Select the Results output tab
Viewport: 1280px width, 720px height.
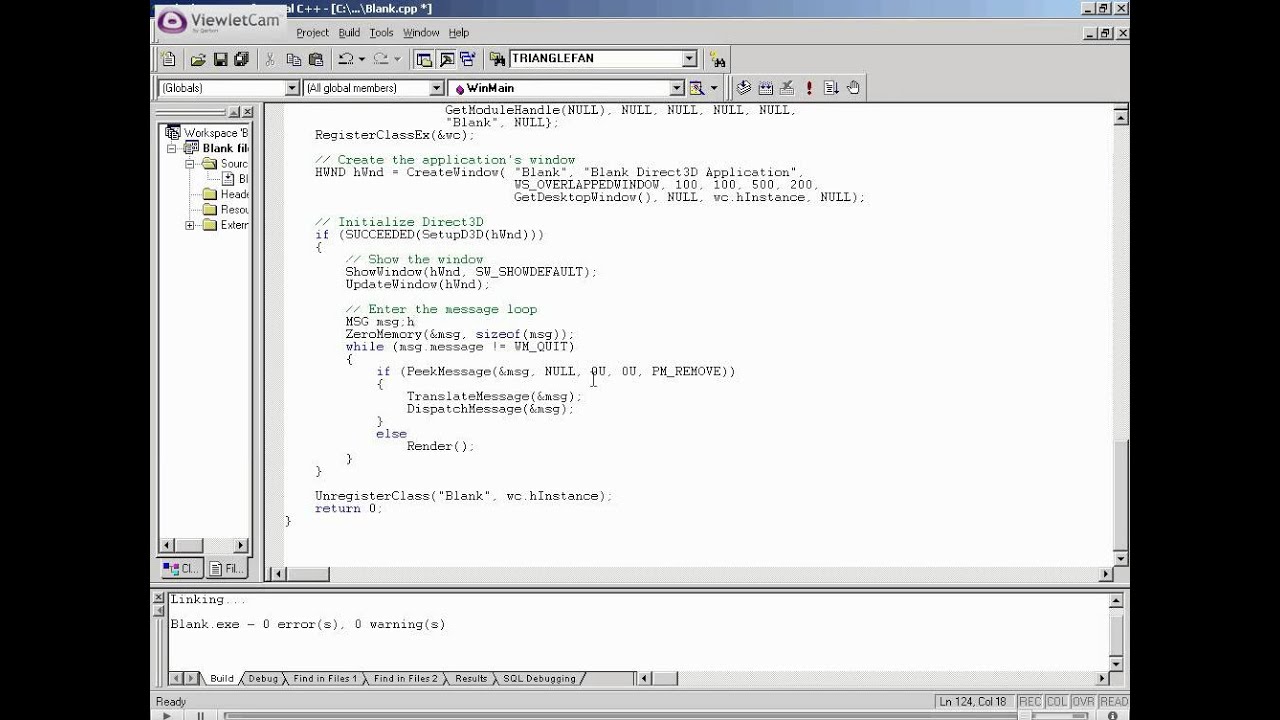click(471, 678)
